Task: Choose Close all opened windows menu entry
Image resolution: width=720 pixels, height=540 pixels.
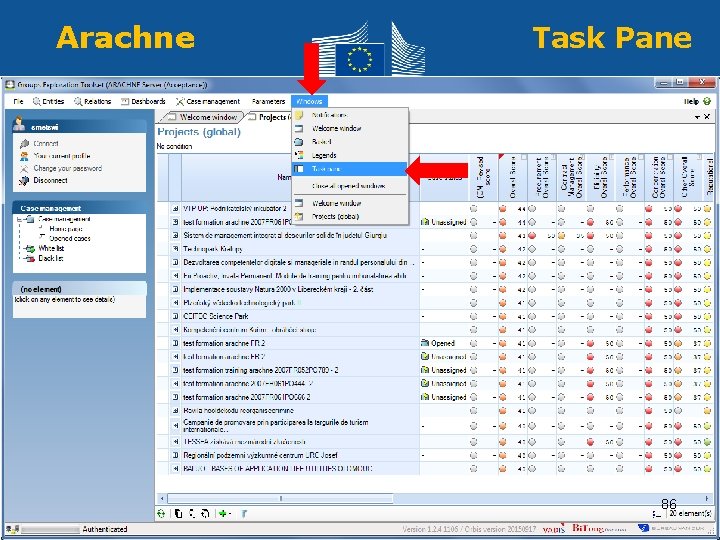Action: [349, 186]
